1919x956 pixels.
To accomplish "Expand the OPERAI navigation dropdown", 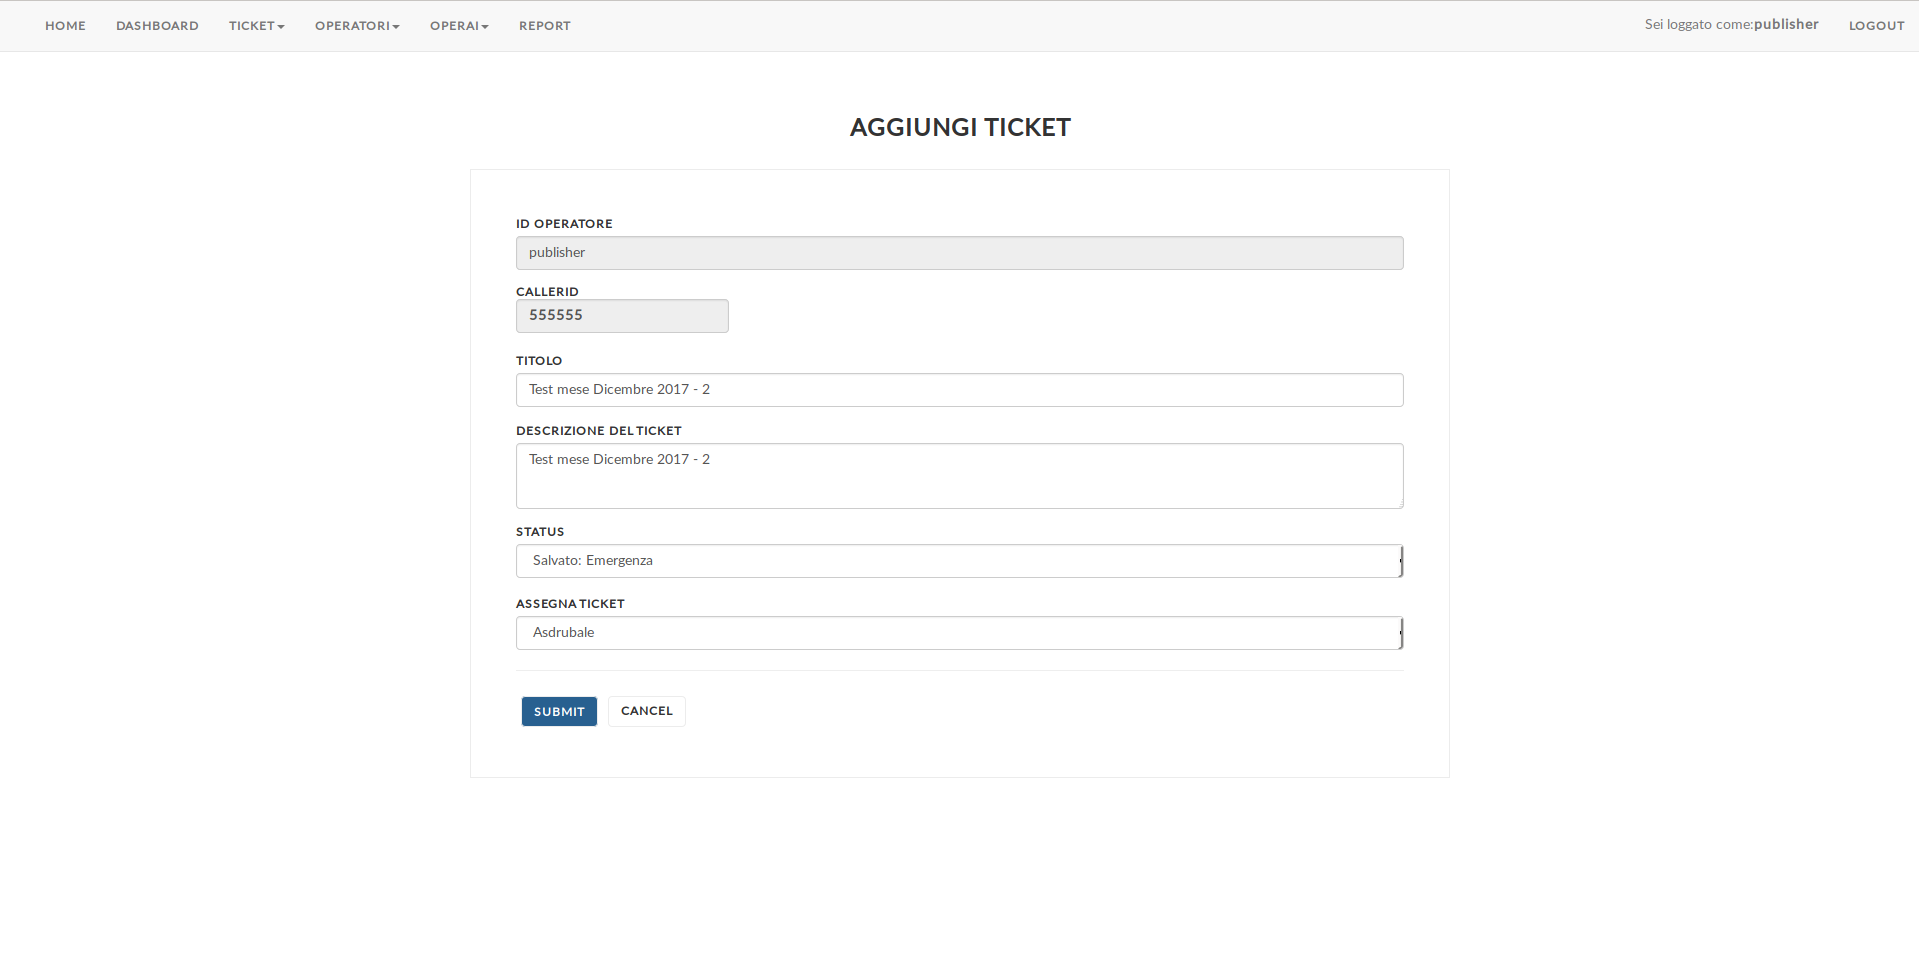I will 459,26.
